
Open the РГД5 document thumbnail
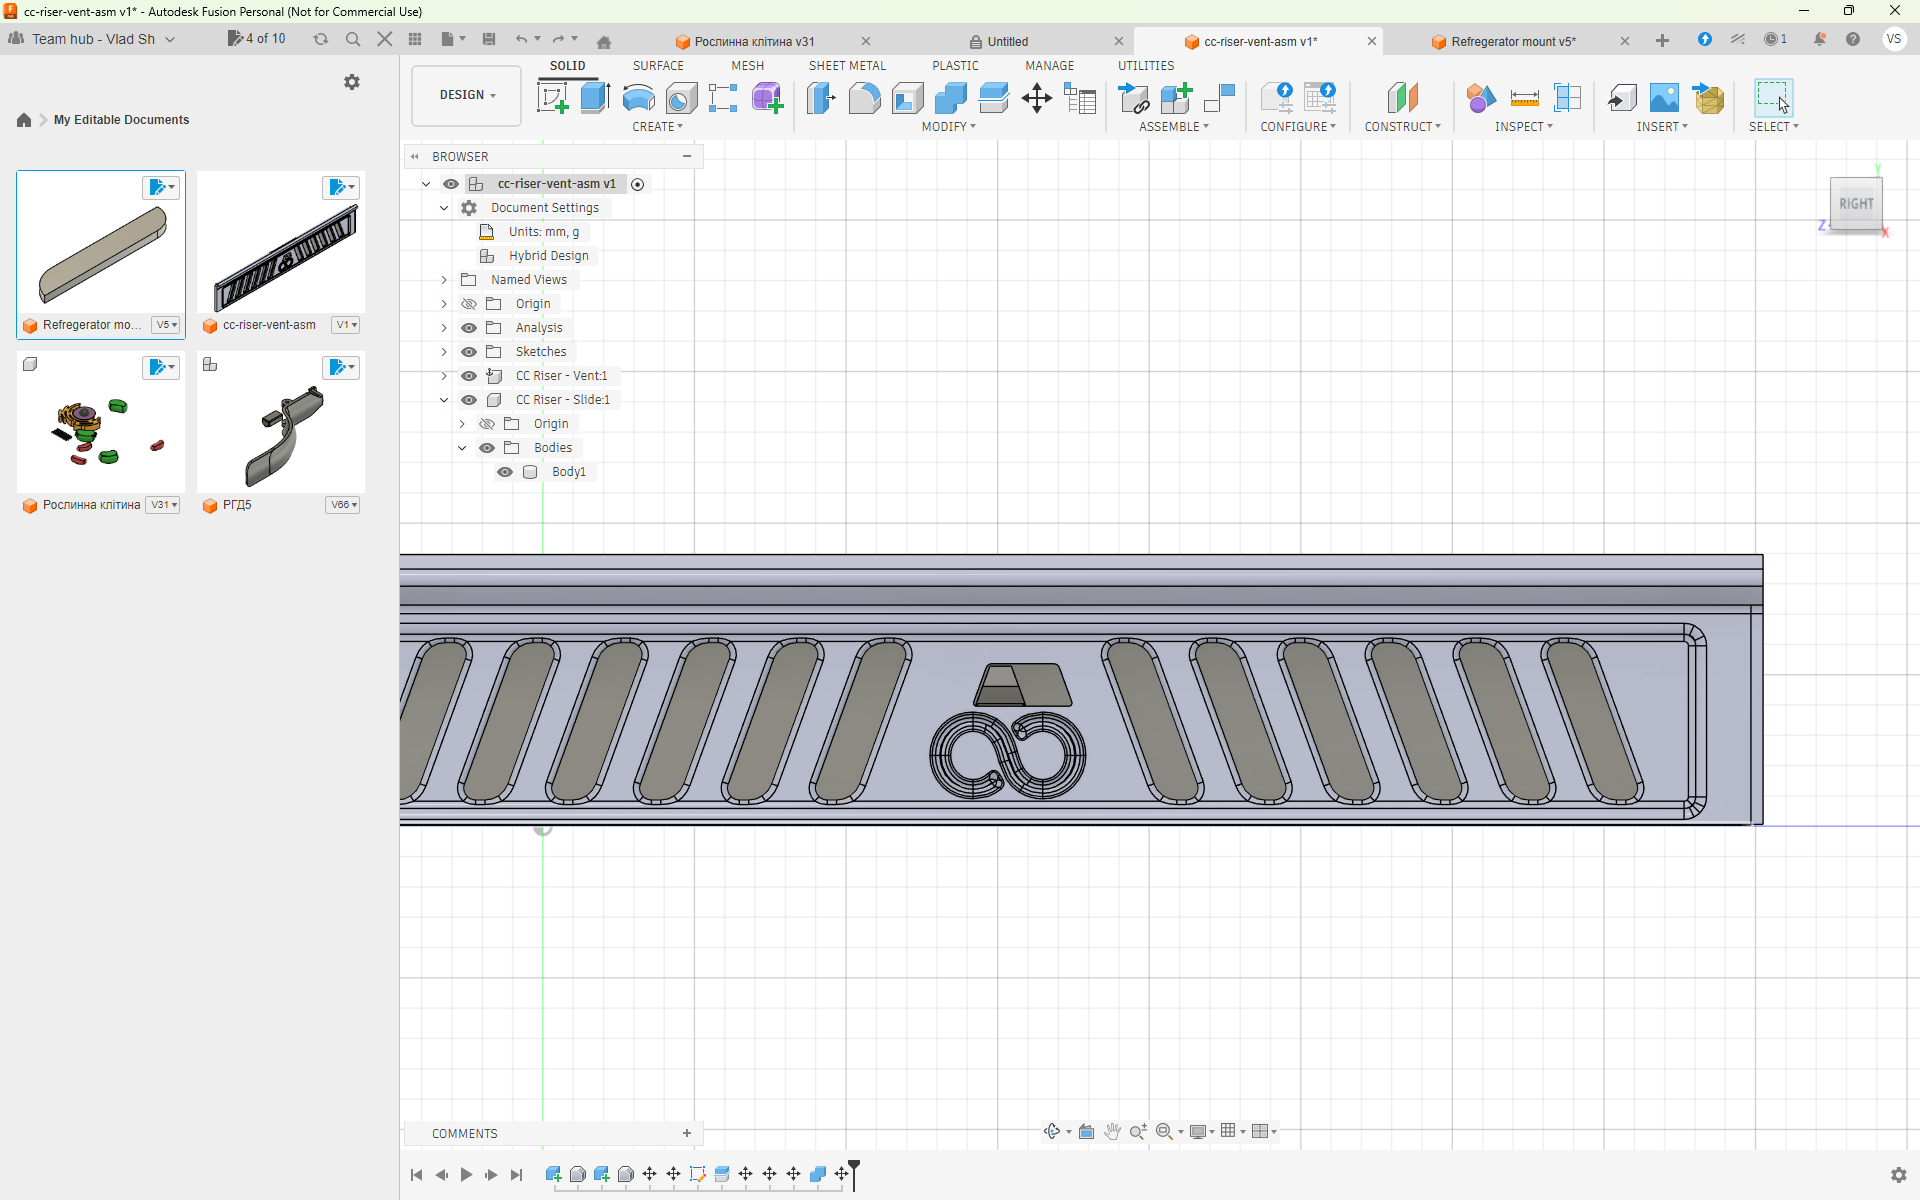point(281,423)
